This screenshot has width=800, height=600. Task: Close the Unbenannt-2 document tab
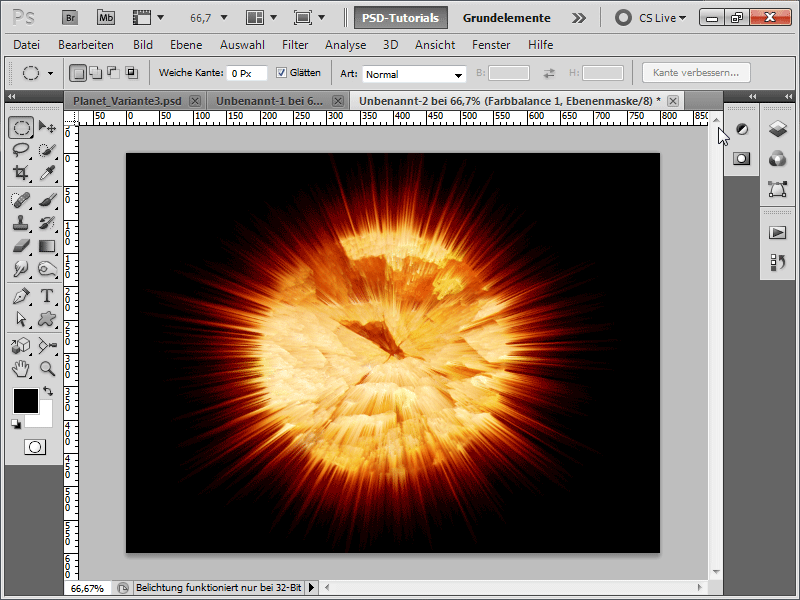[673, 101]
